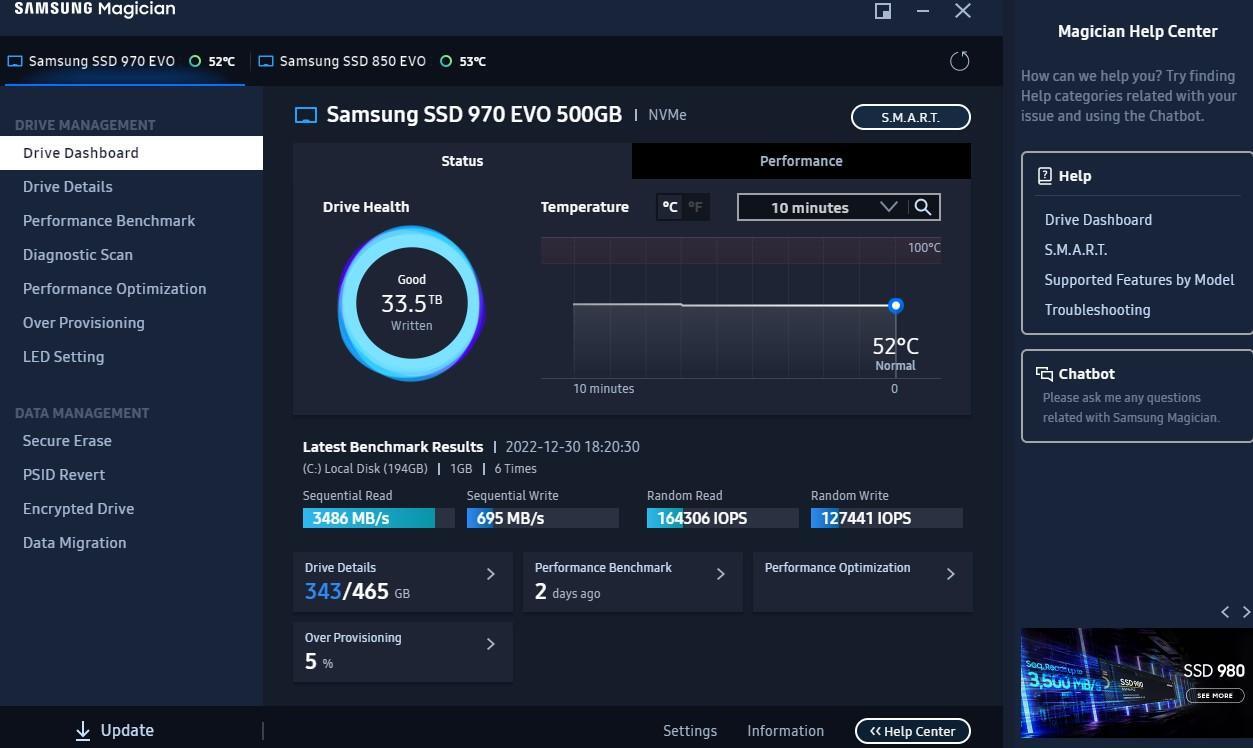This screenshot has height=748, width=1253.
Task: Click the SSD 850 EVO drive tab icon
Action: 266,61
